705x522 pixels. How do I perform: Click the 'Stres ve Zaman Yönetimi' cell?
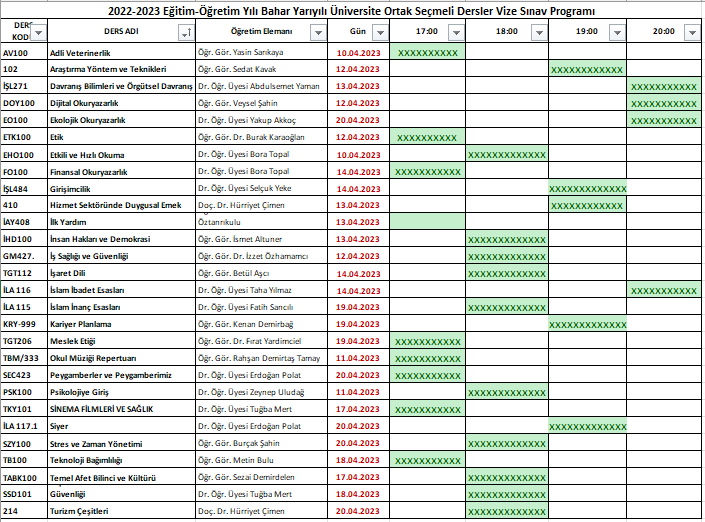121,444
